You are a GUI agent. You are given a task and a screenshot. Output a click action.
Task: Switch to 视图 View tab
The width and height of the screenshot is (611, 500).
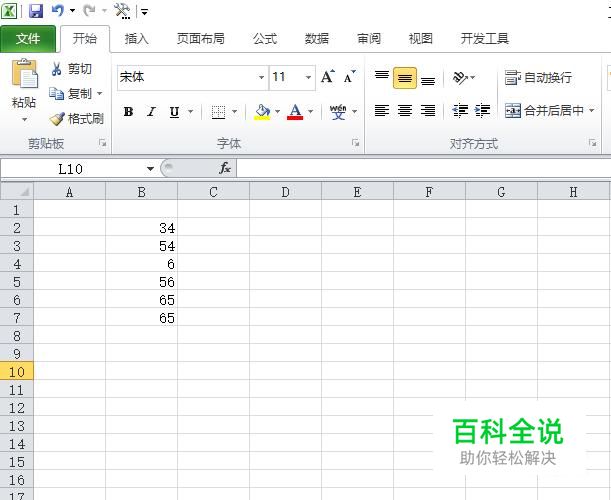coord(420,39)
